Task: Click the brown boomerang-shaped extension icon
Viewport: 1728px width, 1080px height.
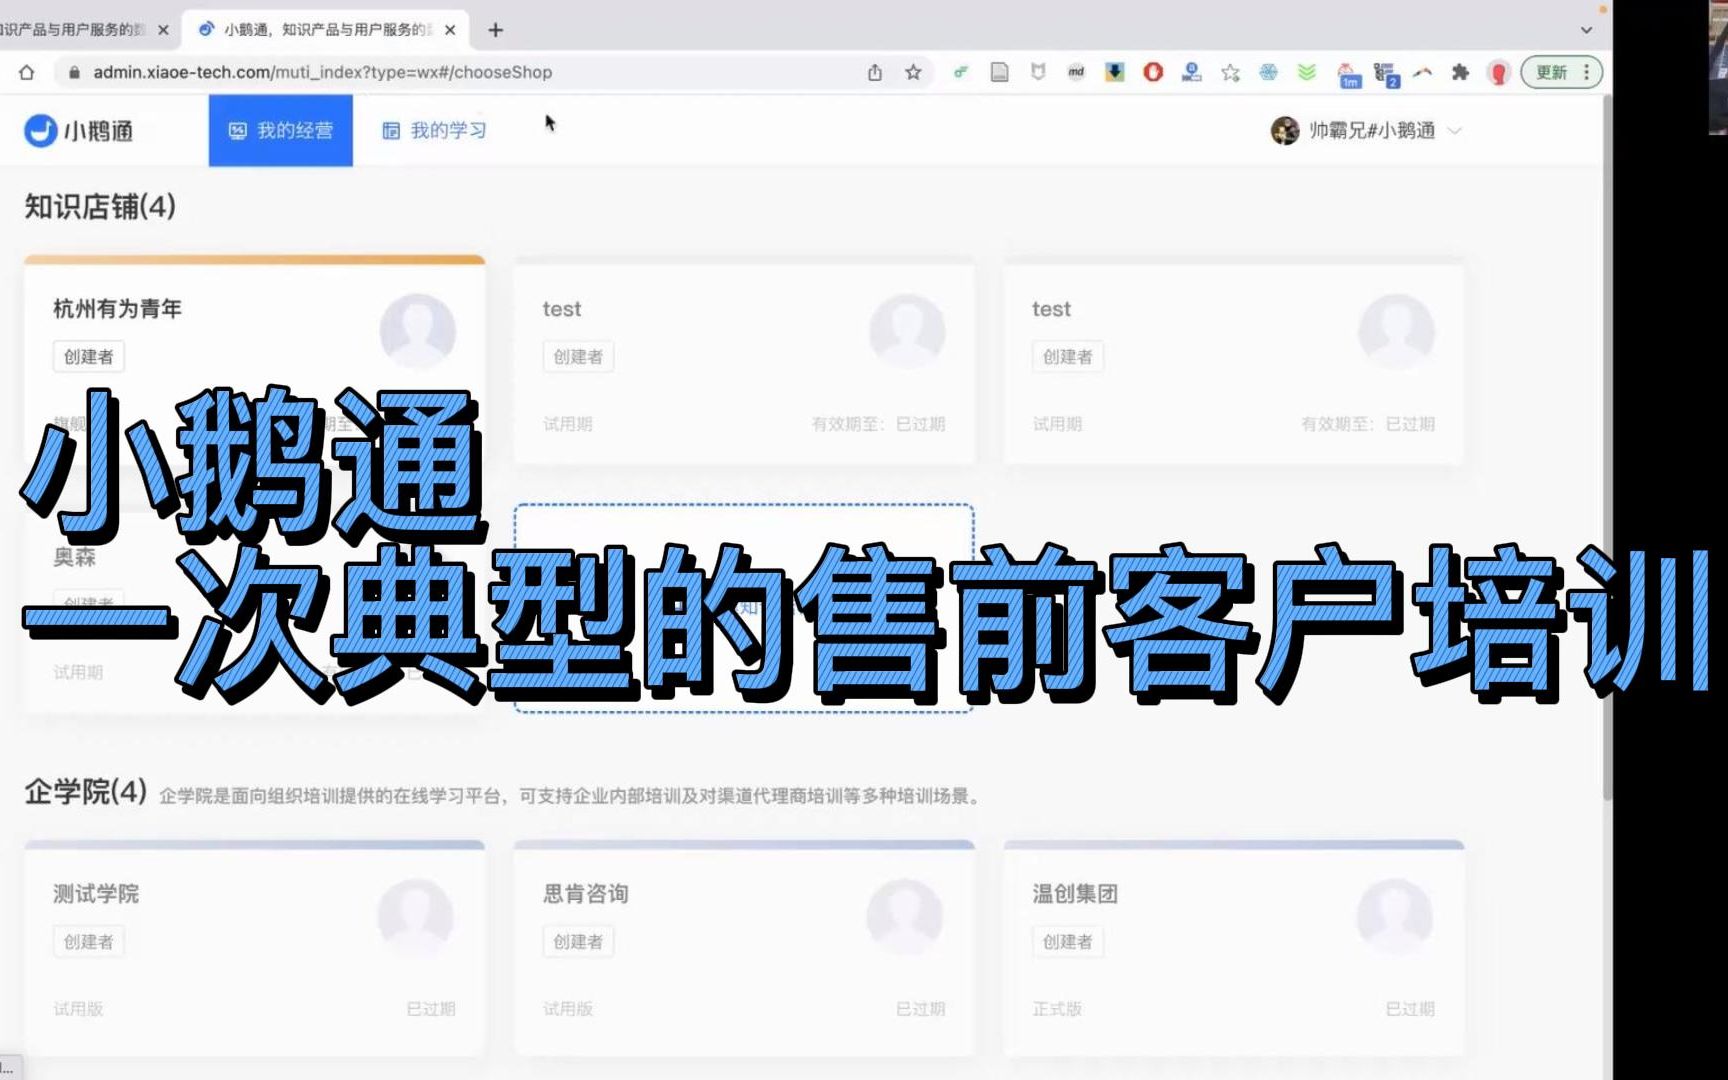Action: tap(1423, 72)
